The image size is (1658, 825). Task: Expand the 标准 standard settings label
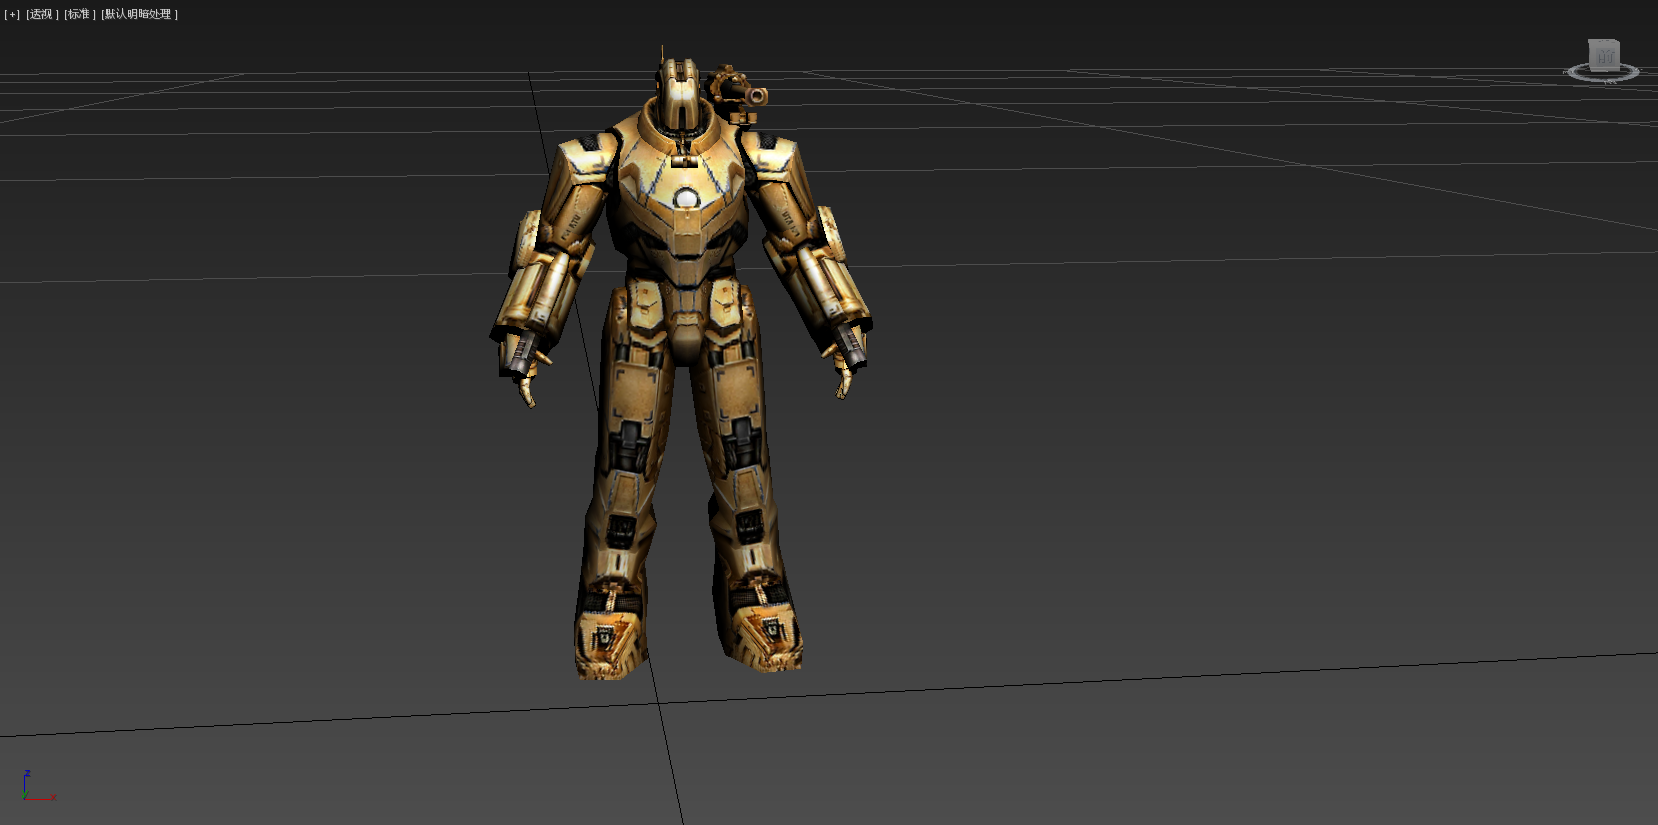point(80,14)
